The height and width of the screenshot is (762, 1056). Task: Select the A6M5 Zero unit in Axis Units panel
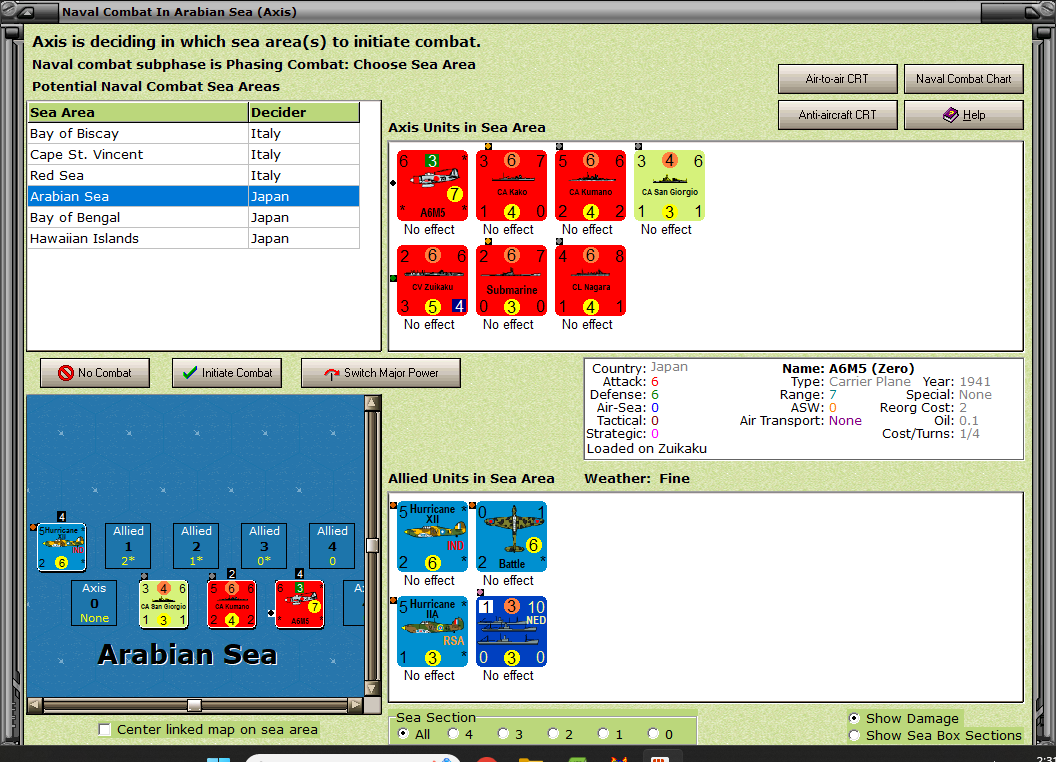point(432,185)
